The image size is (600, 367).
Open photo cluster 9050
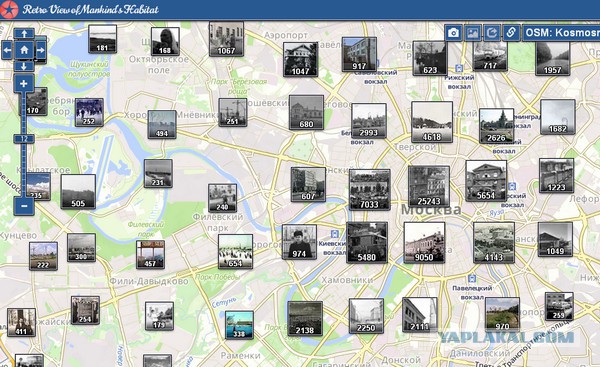(424, 243)
